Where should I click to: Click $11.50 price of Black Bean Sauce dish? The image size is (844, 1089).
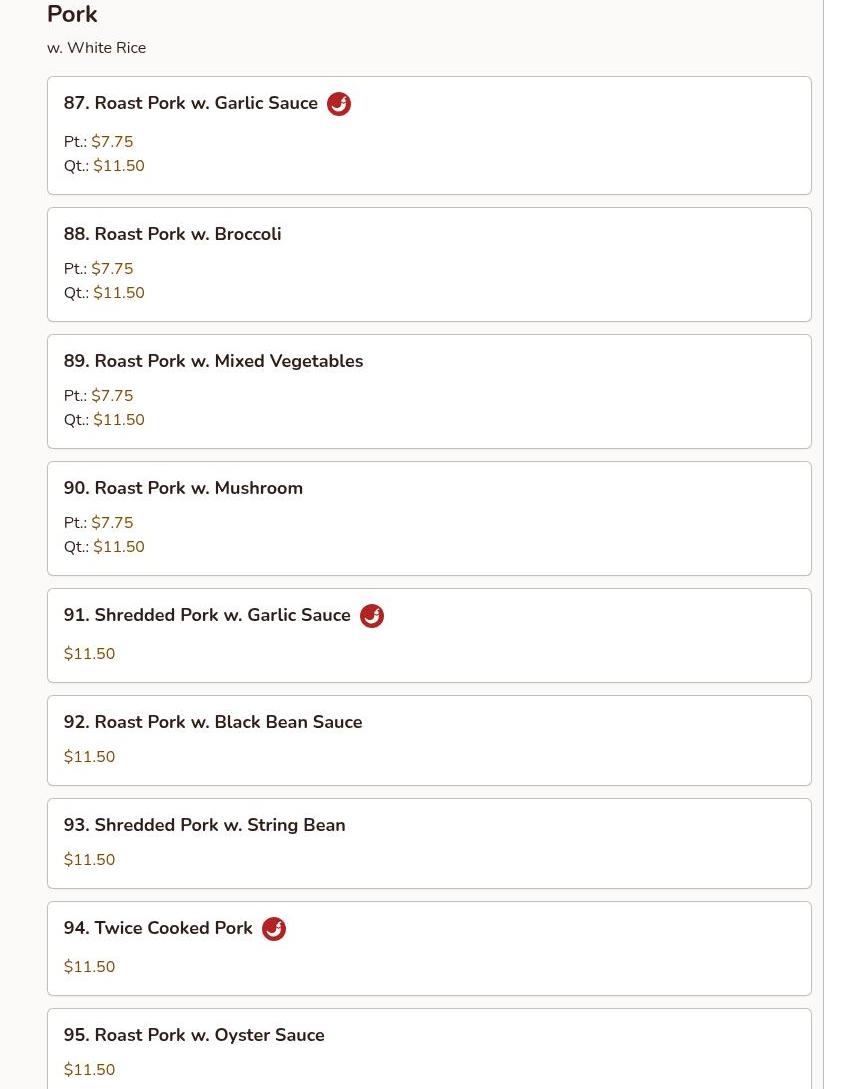pyautogui.click(x=90, y=757)
